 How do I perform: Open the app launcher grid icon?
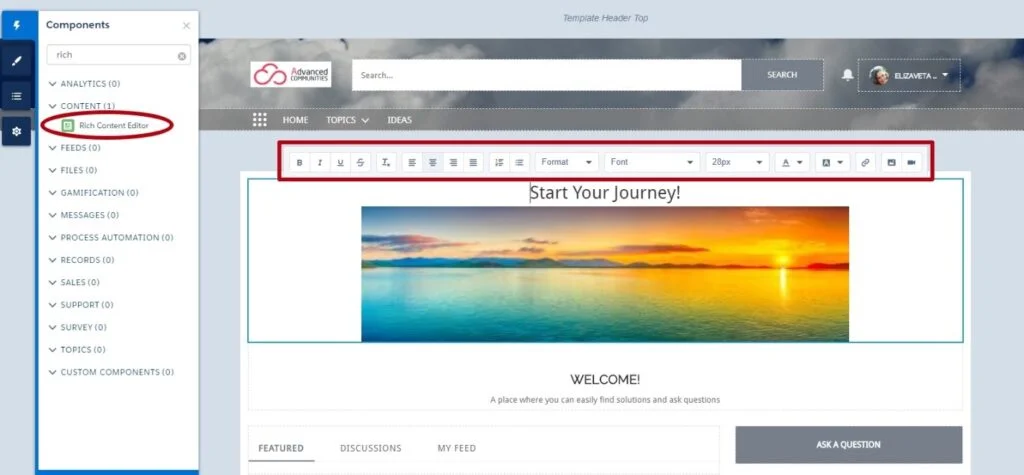[260, 120]
